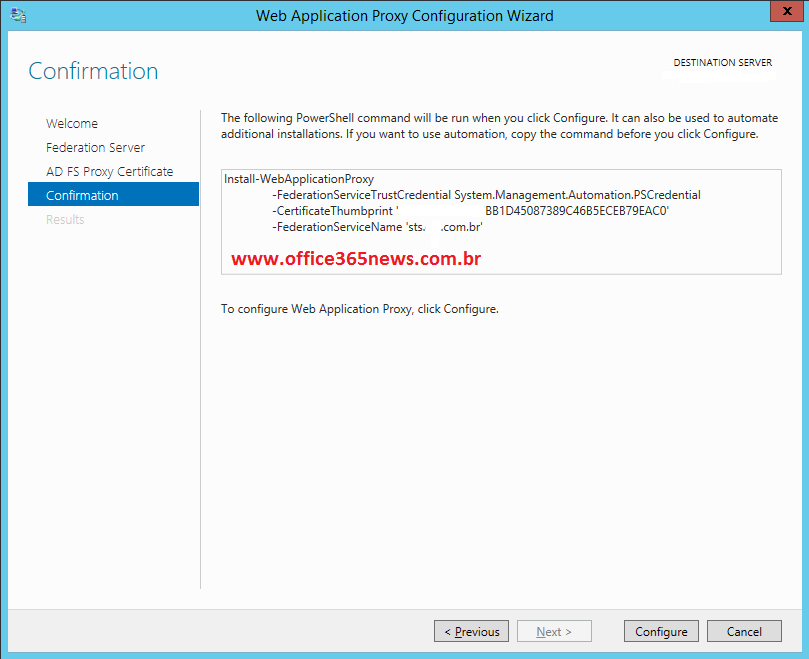Image resolution: width=809 pixels, height=659 pixels.
Task: Click the FederationServiceTrustCredential parameter line
Action: [x=486, y=195]
